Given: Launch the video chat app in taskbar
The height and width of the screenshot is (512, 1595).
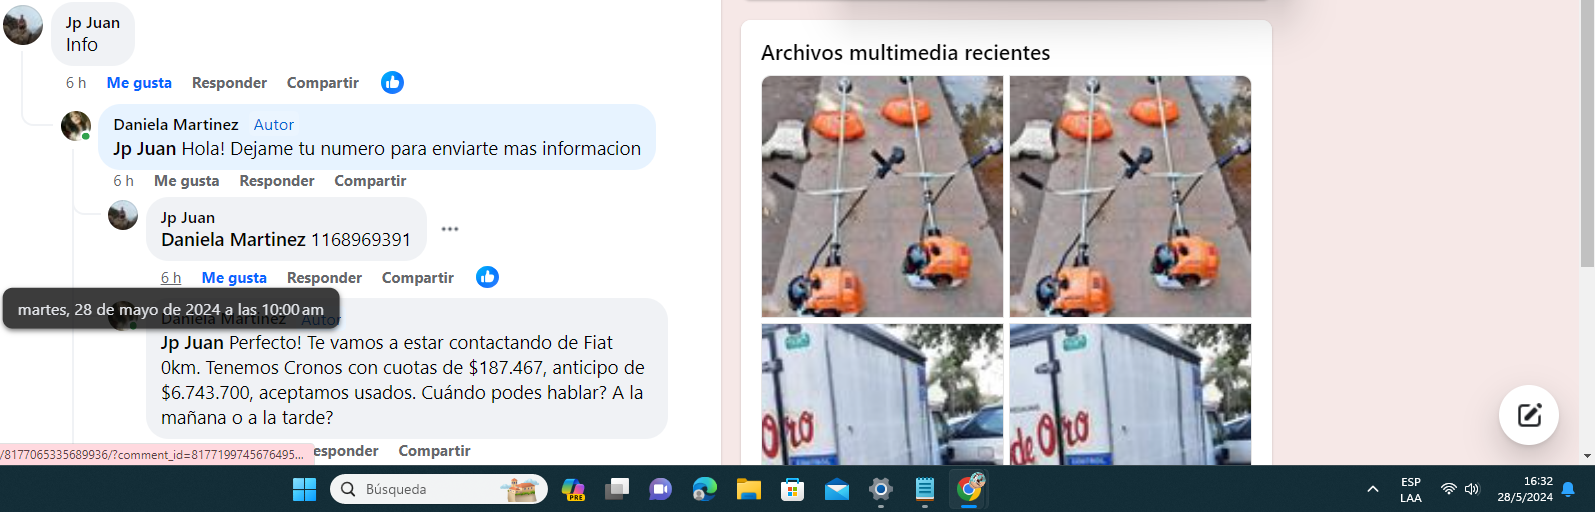Looking at the screenshot, I should (661, 489).
